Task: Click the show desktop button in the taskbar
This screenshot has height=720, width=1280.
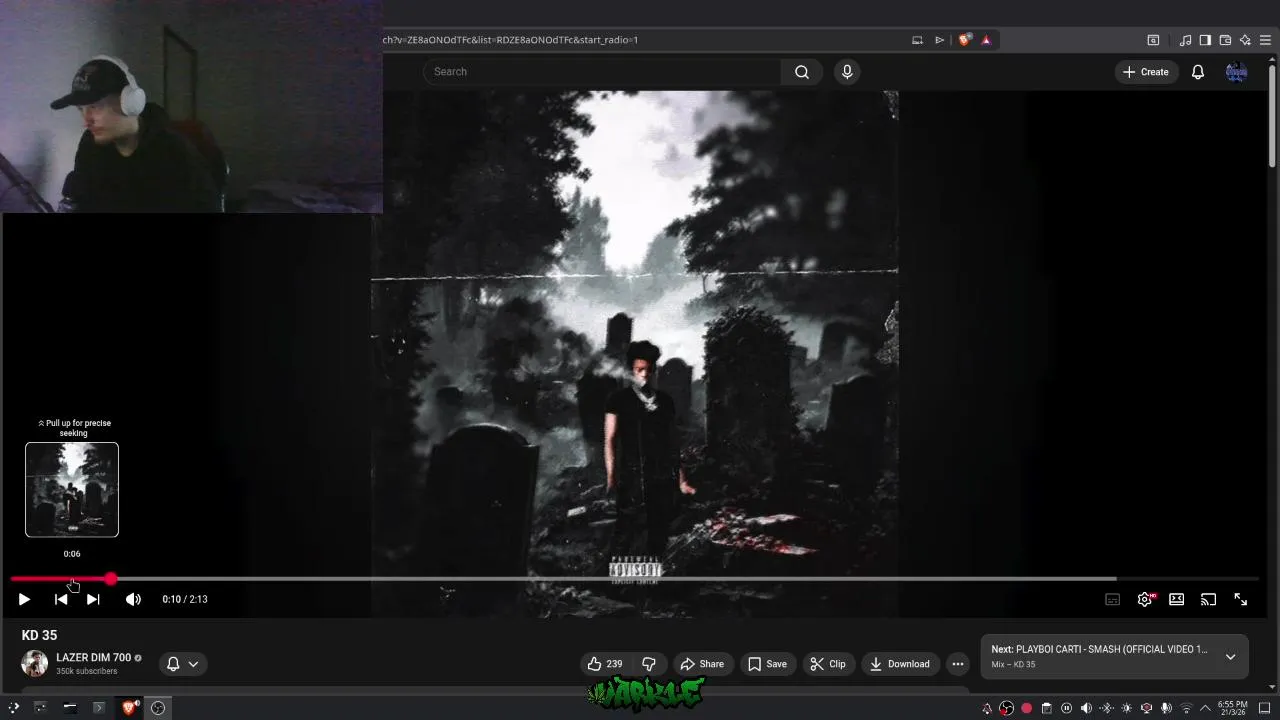Action: click(x=1264, y=708)
